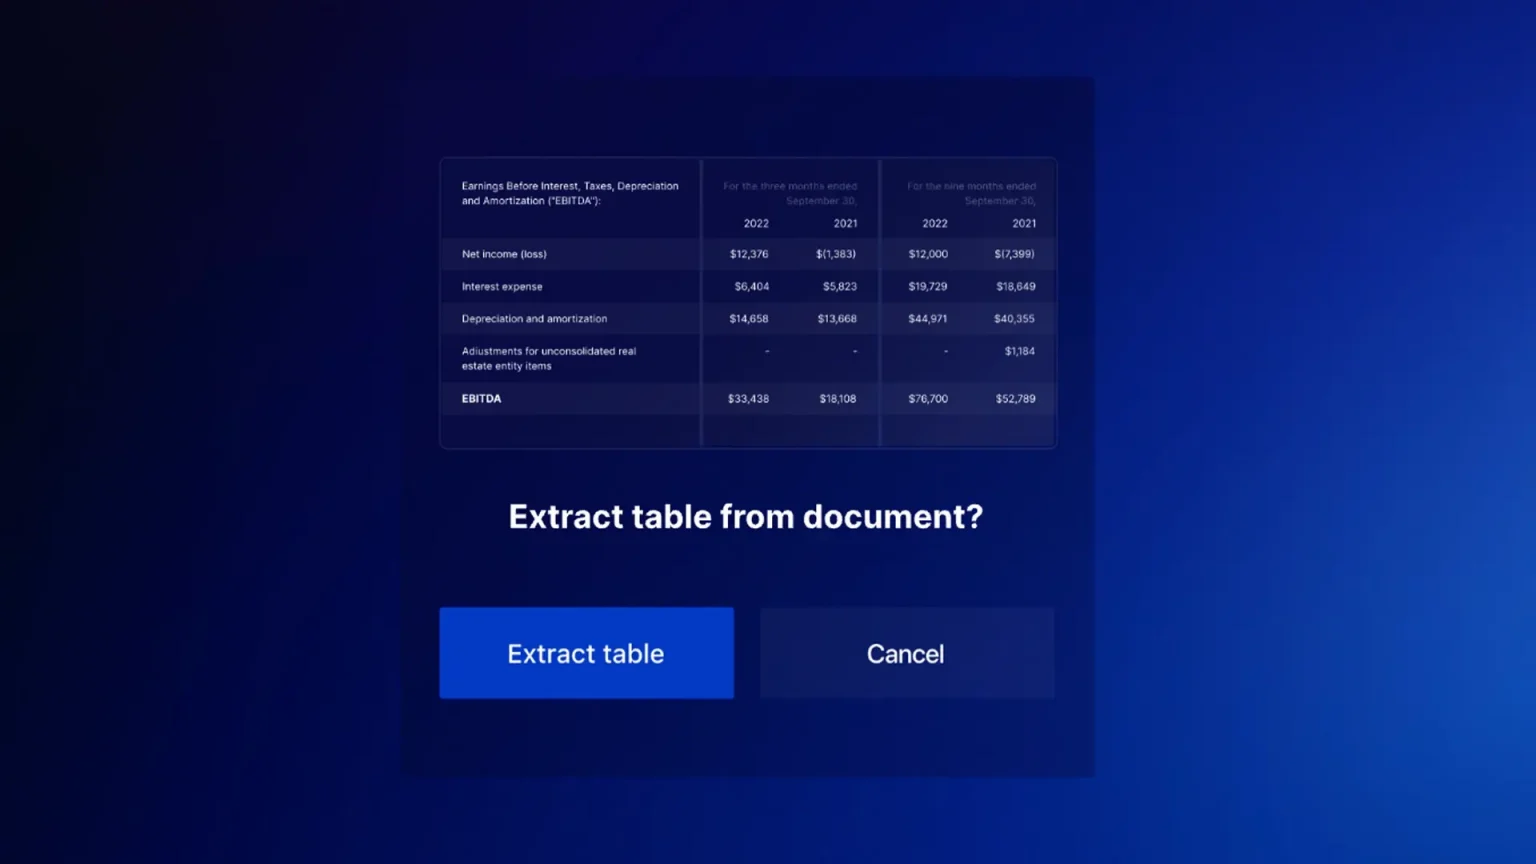Click the 'Earnings Before Interest, Taxes' table header

(x=570, y=193)
